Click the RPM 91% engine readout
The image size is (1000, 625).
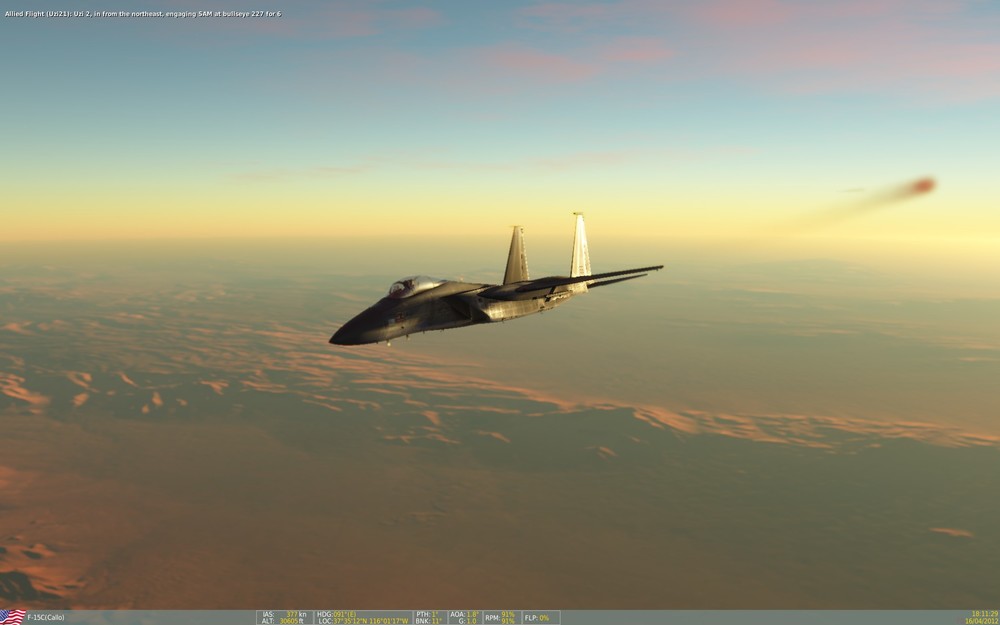point(502,617)
